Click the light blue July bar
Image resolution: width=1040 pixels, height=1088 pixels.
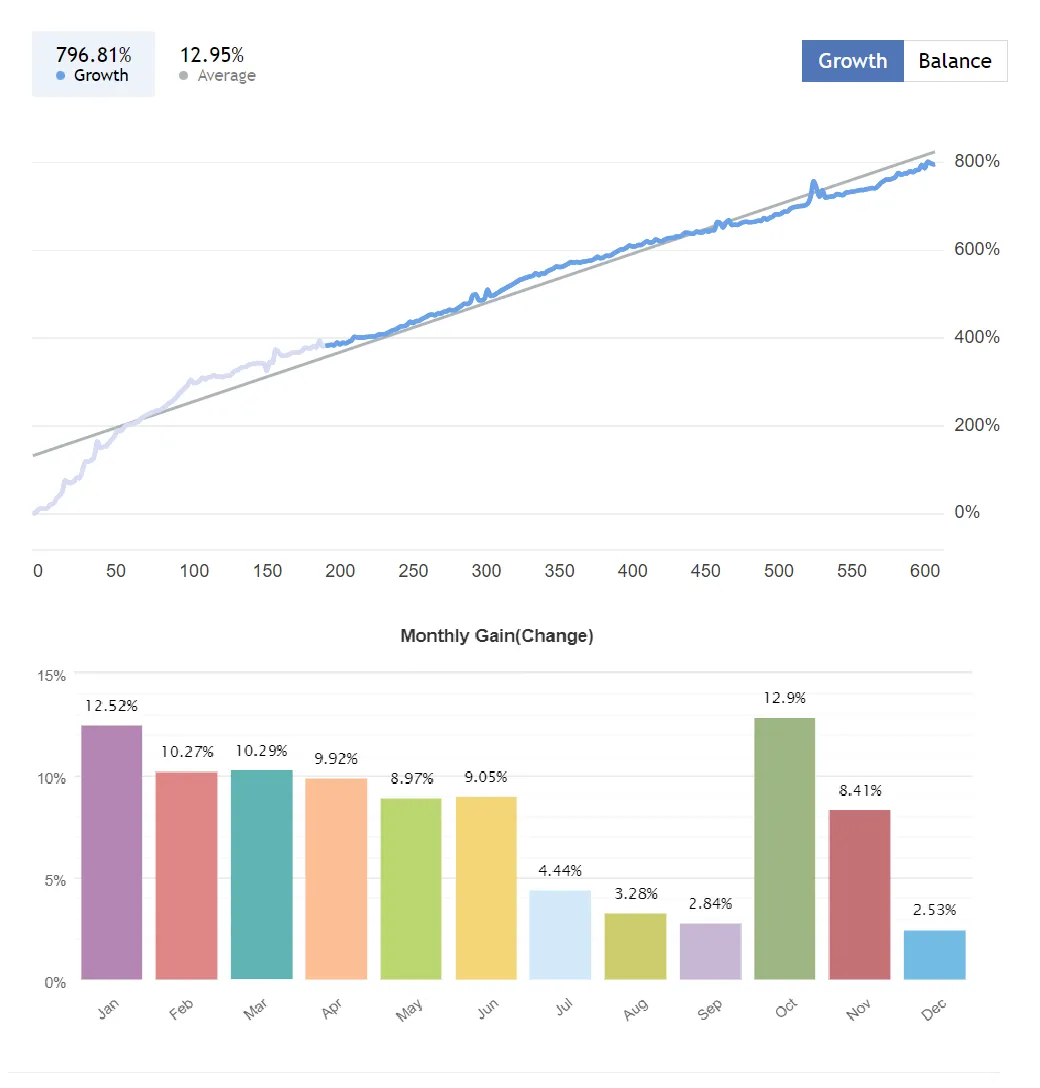[x=560, y=935]
